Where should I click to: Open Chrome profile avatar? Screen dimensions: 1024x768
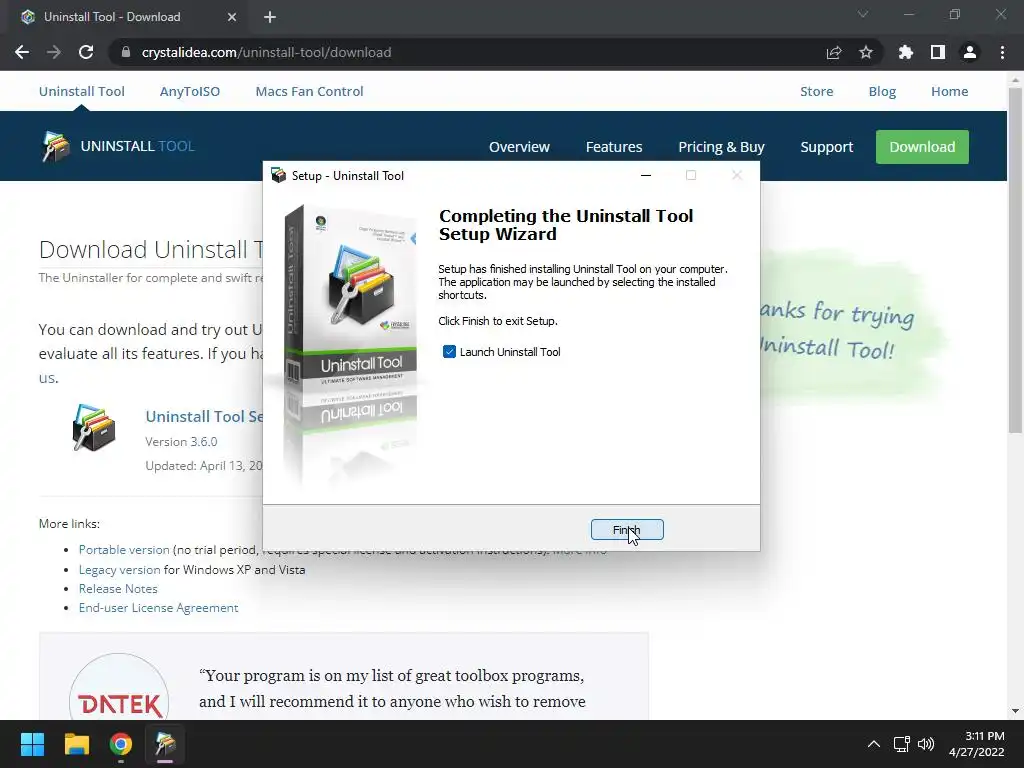[x=970, y=52]
